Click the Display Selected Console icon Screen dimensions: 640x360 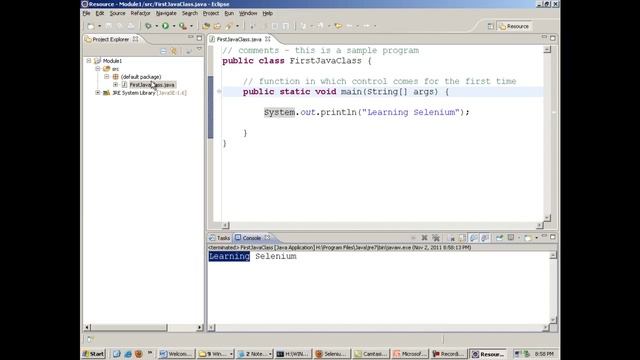tap(511, 238)
